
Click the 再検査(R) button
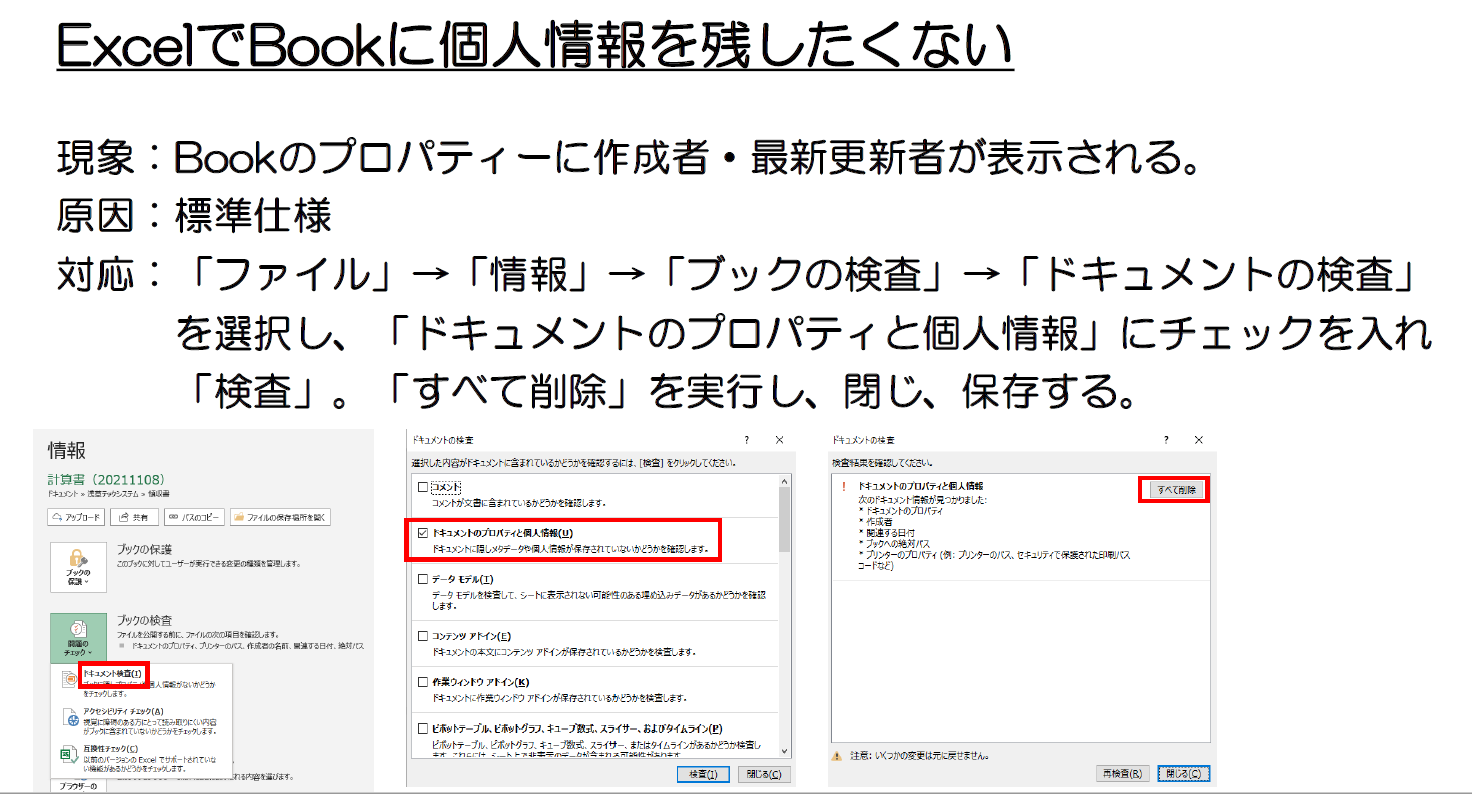click(1123, 774)
